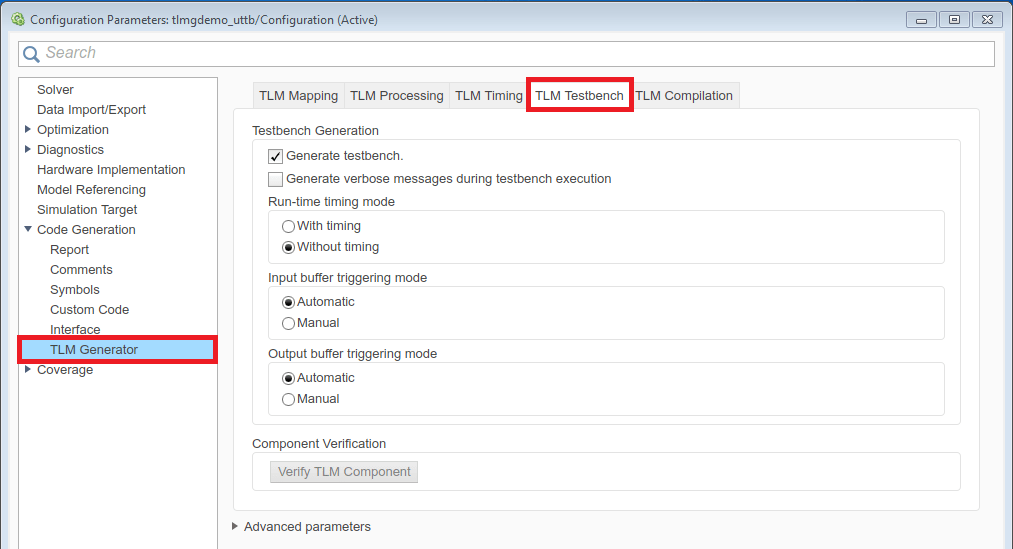Open the TLM Compilation tab

(684, 96)
